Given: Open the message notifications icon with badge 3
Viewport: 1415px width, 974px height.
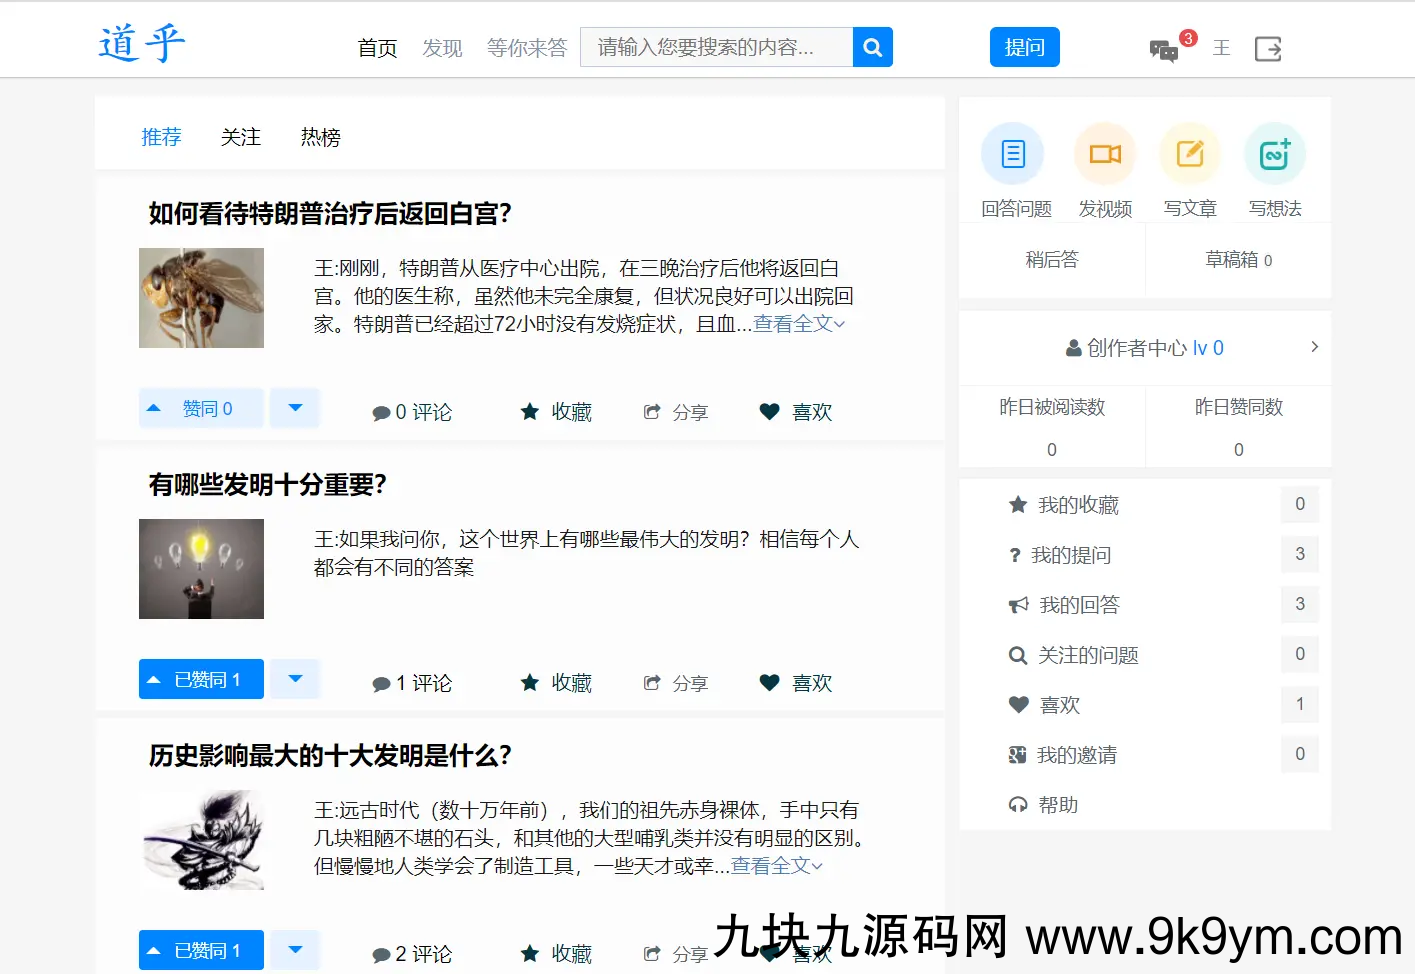Looking at the screenshot, I should (1163, 48).
